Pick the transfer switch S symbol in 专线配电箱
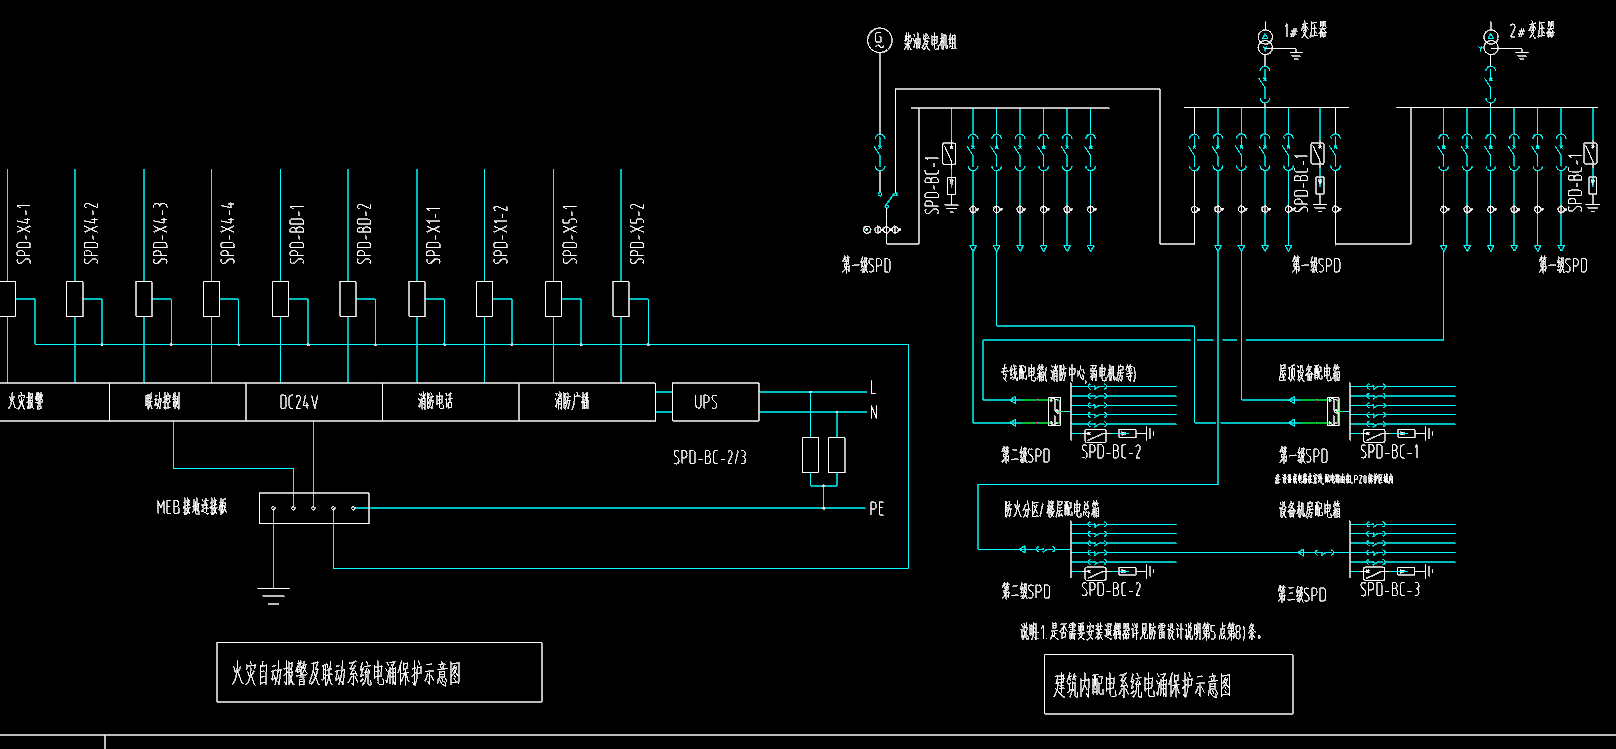The width and height of the screenshot is (1616, 749). 1054,411
